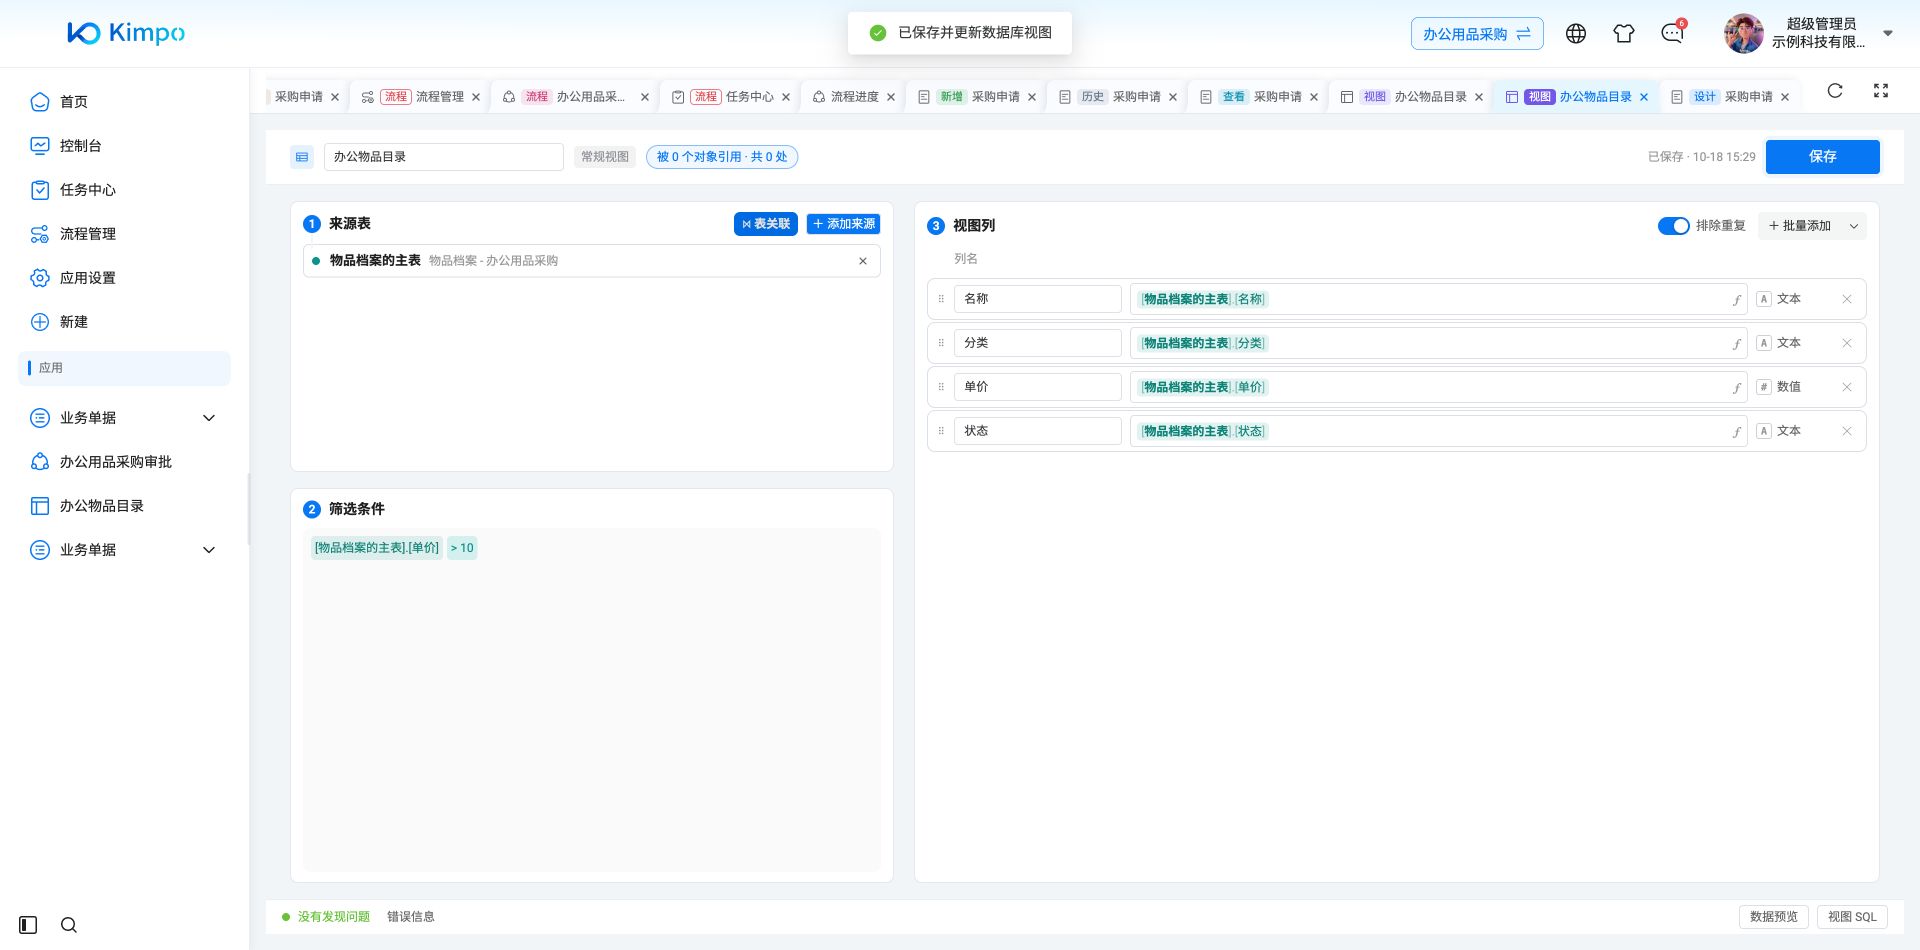Open the 视图 SQL button

(1851, 917)
